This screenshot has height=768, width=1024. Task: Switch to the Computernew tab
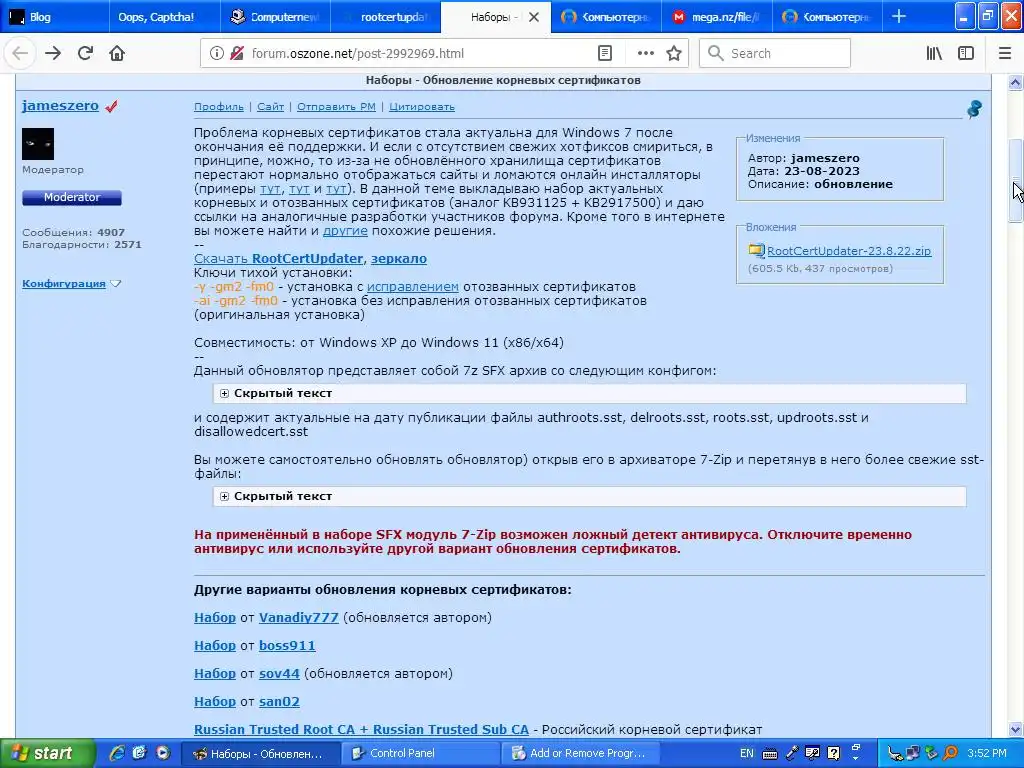click(274, 17)
